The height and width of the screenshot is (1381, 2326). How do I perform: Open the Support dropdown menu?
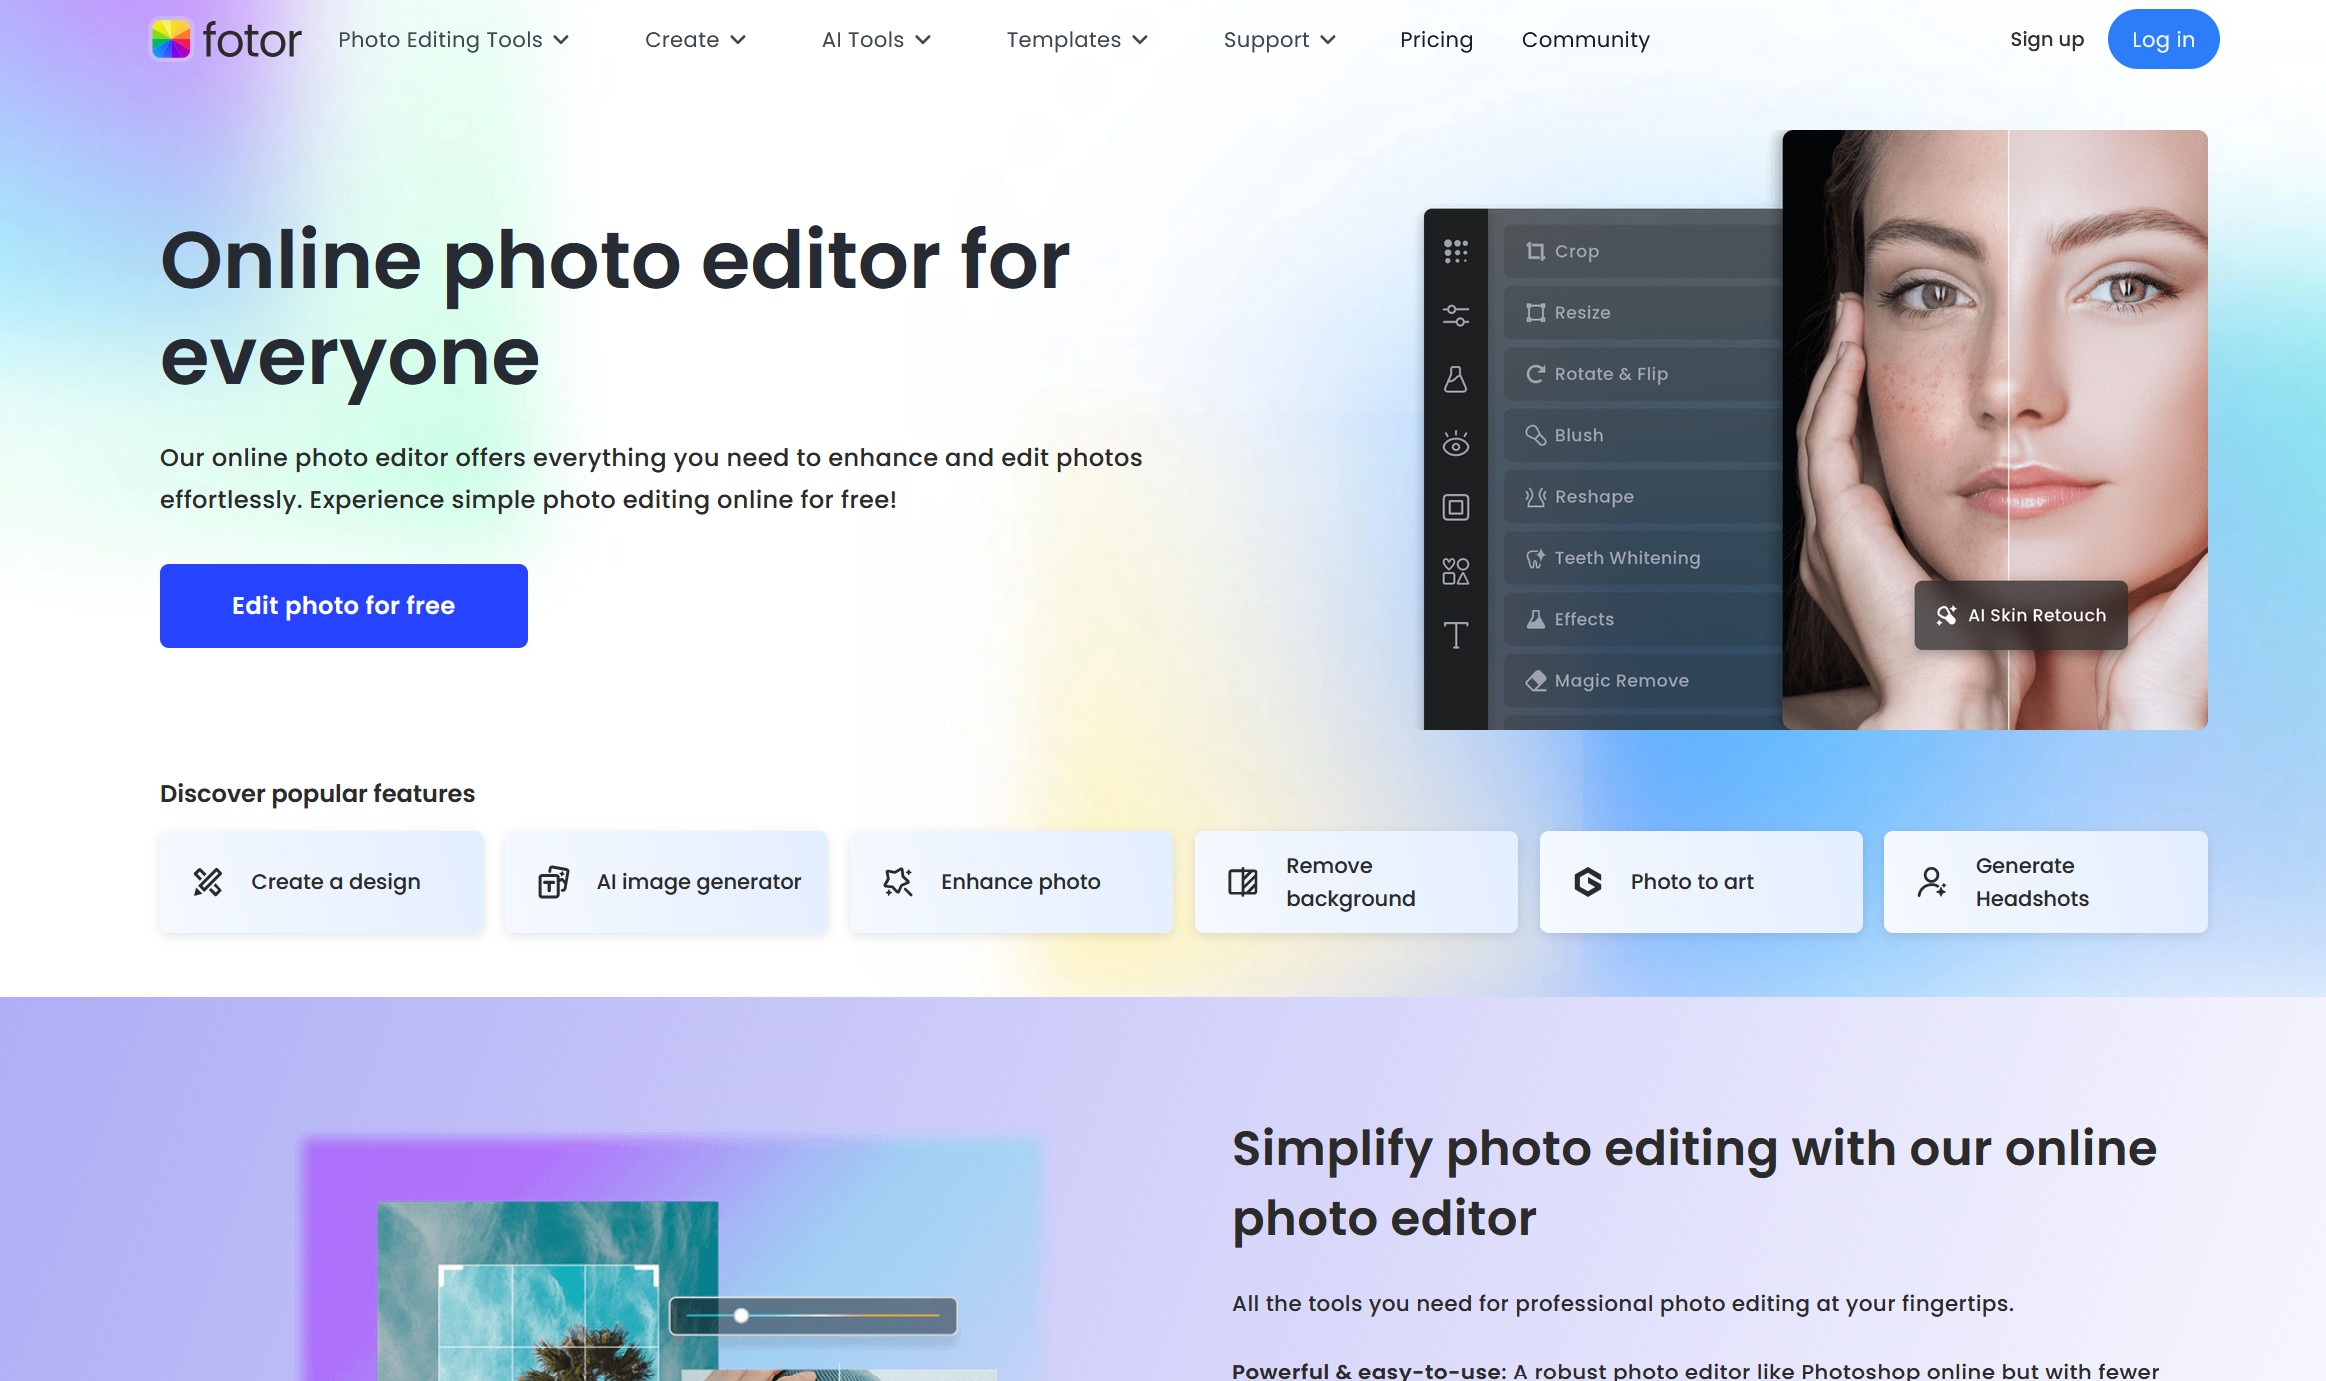pos(1279,38)
